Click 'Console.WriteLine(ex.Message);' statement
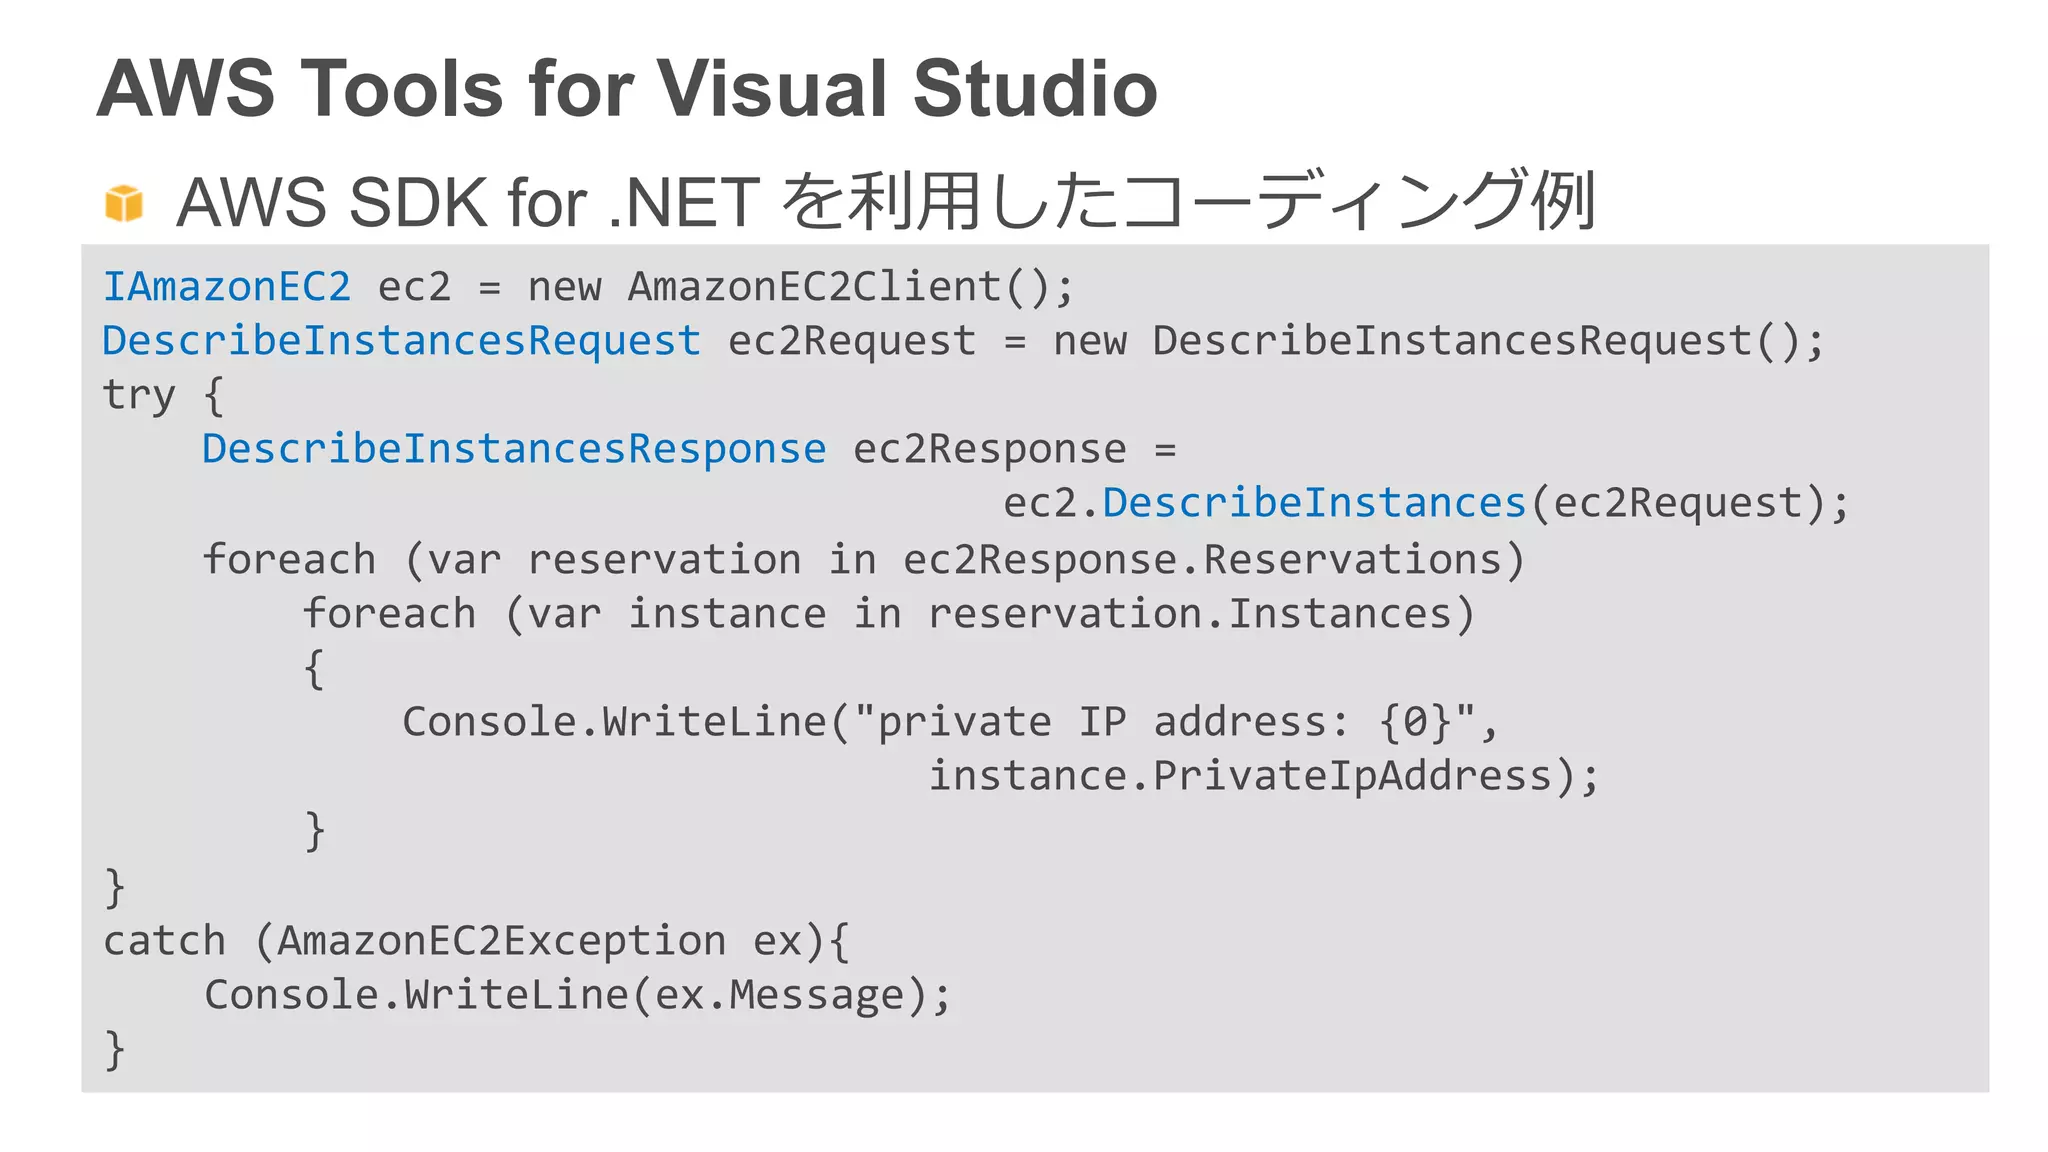2048x1152 pixels. click(577, 995)
